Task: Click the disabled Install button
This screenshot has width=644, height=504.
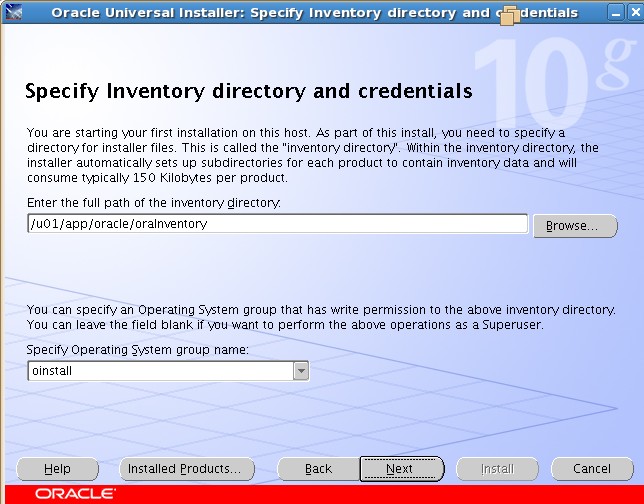Action: [497, 469]
